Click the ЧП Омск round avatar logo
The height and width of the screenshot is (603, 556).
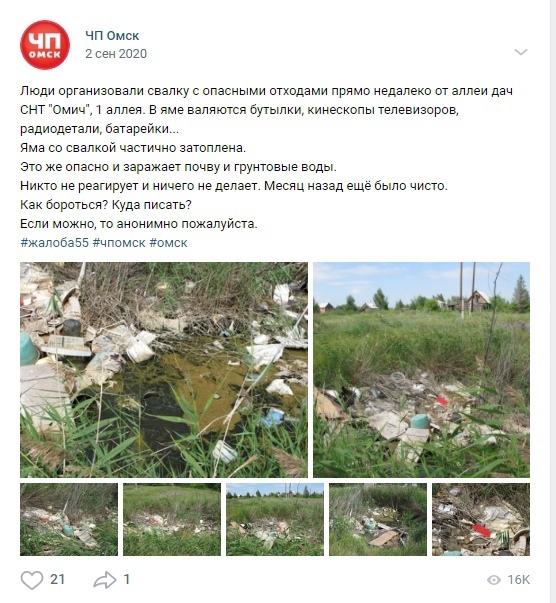[x=45, y=45]
